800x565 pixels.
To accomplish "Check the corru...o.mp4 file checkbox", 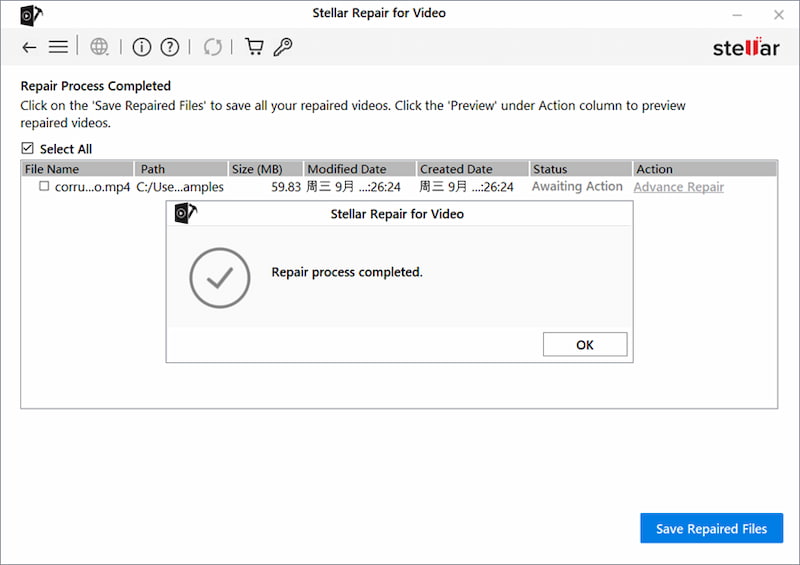I will (44, 186).
